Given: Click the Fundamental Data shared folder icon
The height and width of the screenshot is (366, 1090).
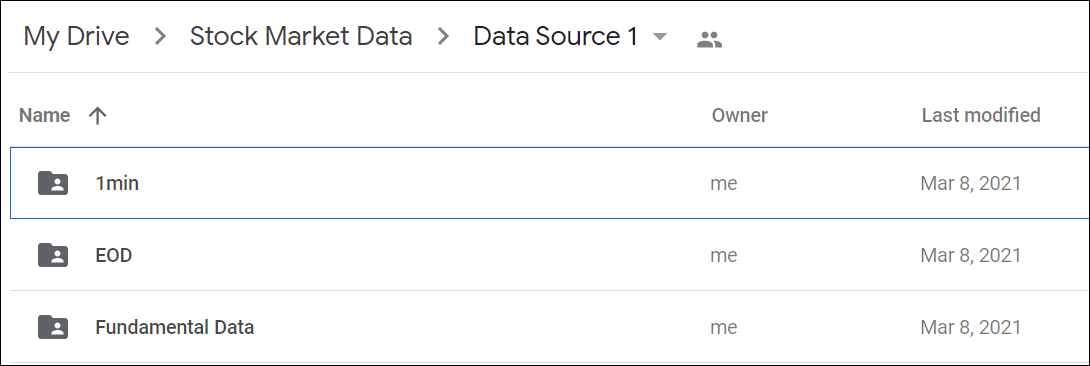Looking at the screenshot, I should click(x=53, y=326).
